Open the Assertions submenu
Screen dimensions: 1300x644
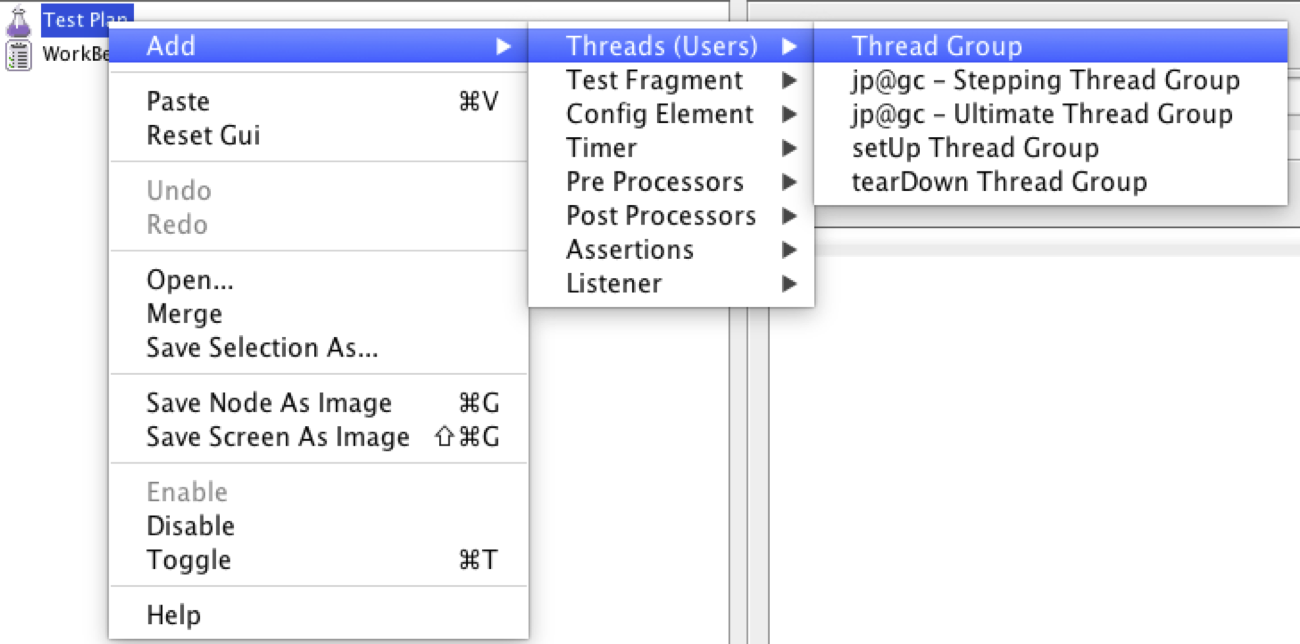630,250
